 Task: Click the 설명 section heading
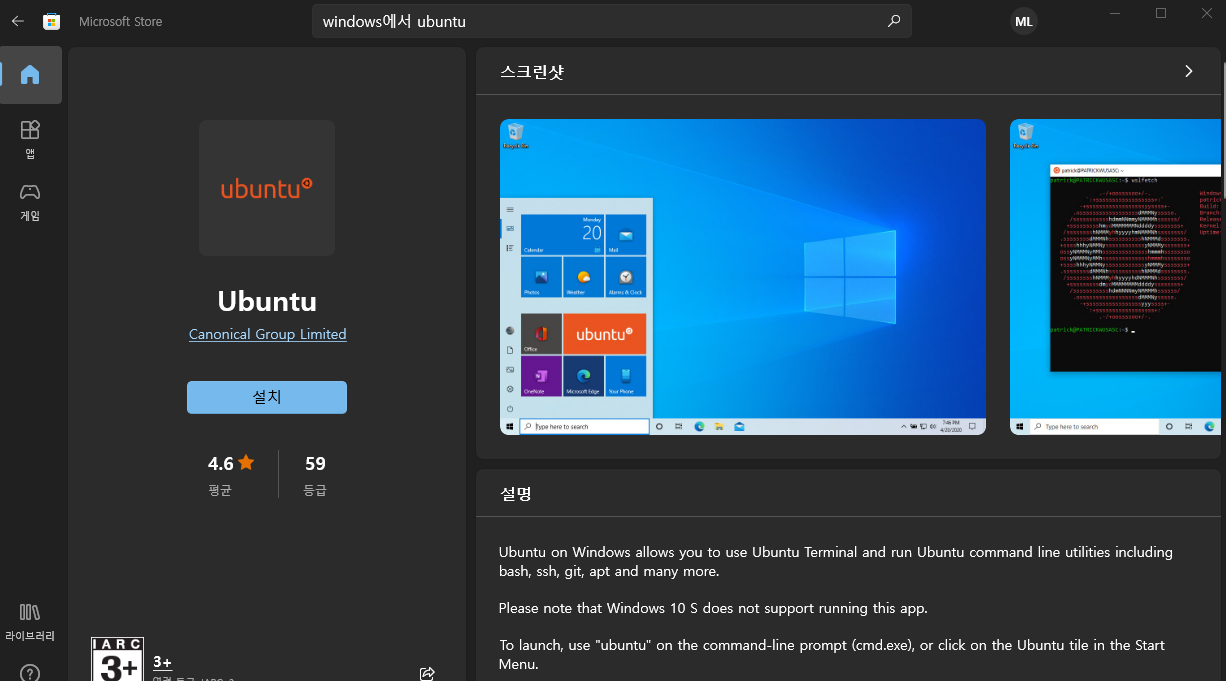coord(515,493)
